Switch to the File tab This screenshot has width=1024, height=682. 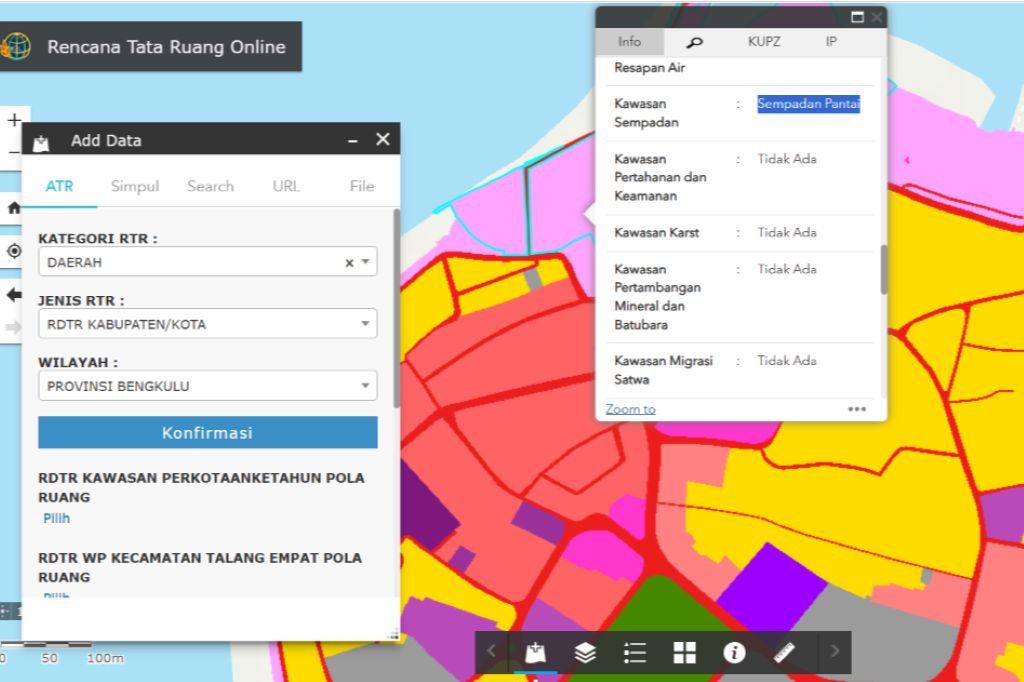pos(362,186)
